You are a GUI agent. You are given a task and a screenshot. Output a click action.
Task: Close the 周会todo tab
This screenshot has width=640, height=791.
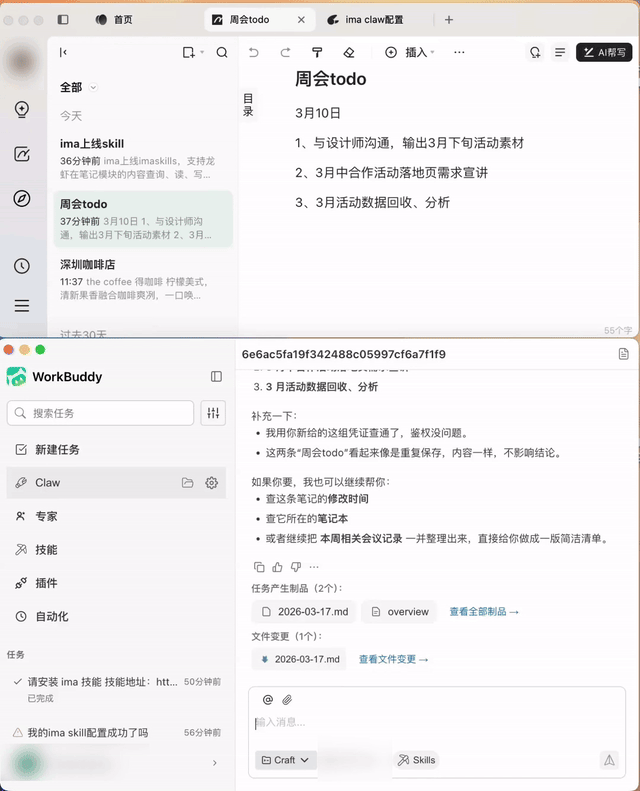(301, 20)
